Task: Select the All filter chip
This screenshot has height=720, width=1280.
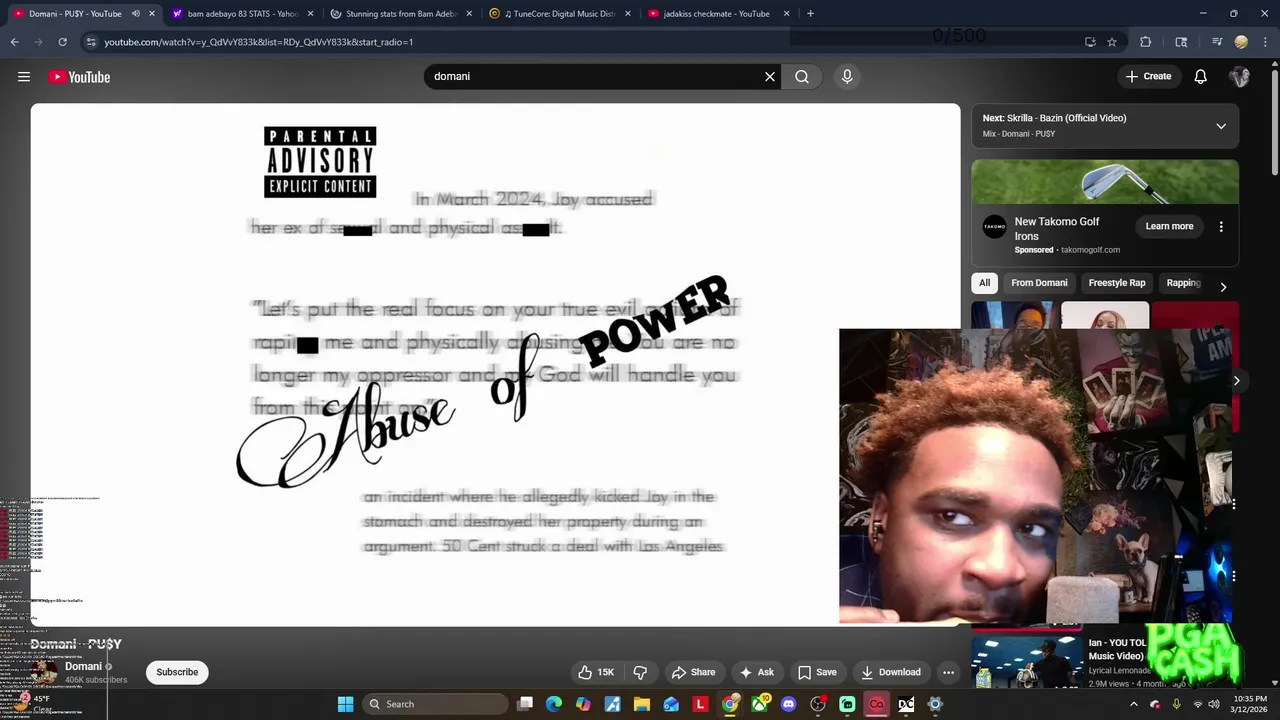Action: (984, 283)
